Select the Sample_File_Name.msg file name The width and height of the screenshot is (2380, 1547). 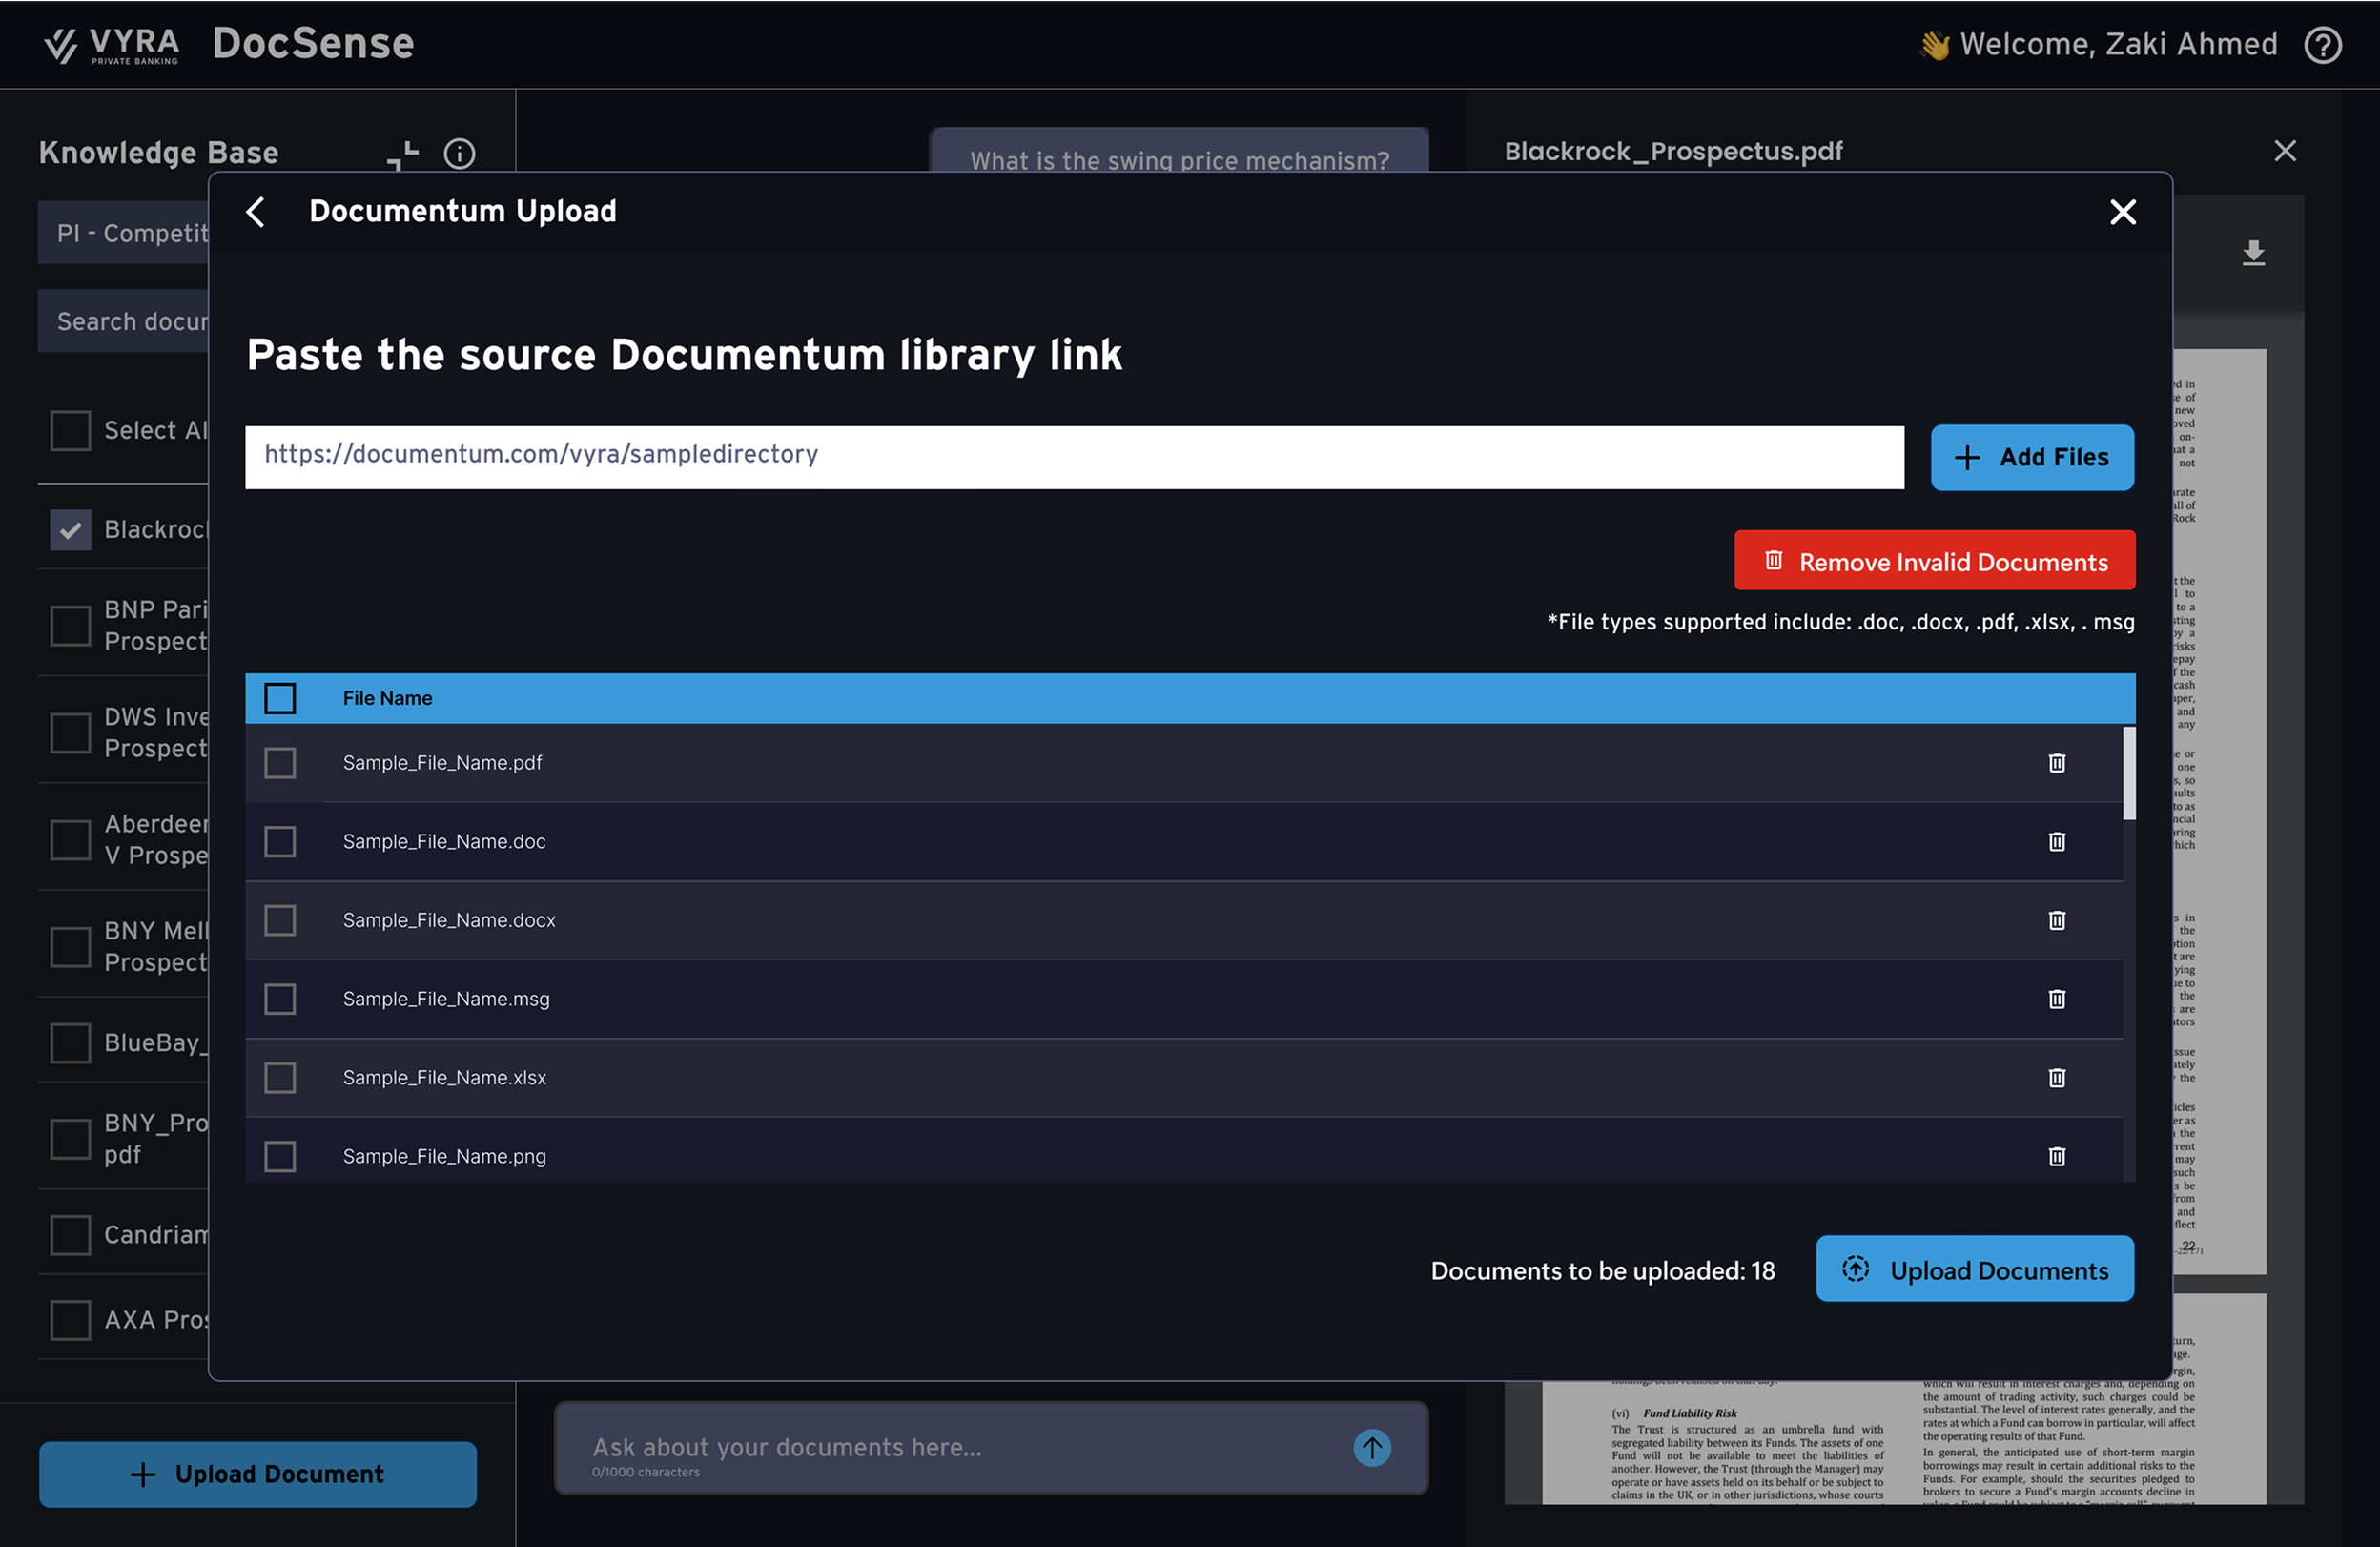coord(446,999)
